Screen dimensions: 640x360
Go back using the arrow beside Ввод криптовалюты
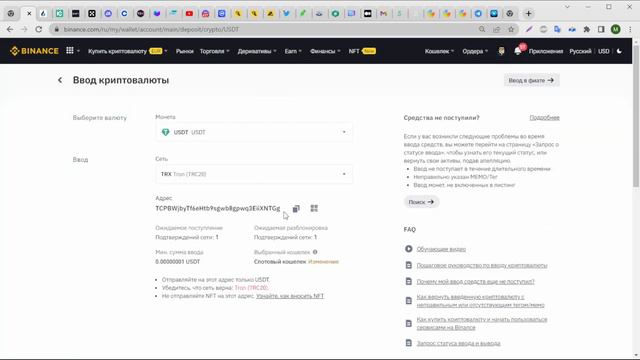point(60,80)
